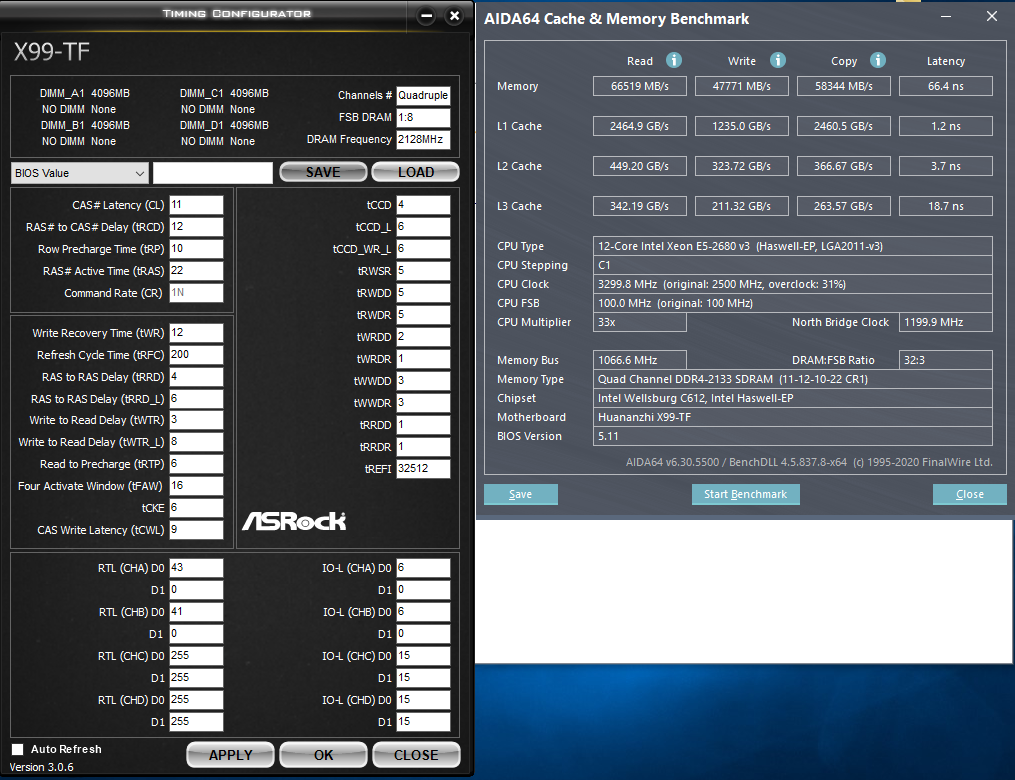Click the Motherboard value Huananzhi X99-TF
This screenshot has width=1015, height=780.
(793, 418)
